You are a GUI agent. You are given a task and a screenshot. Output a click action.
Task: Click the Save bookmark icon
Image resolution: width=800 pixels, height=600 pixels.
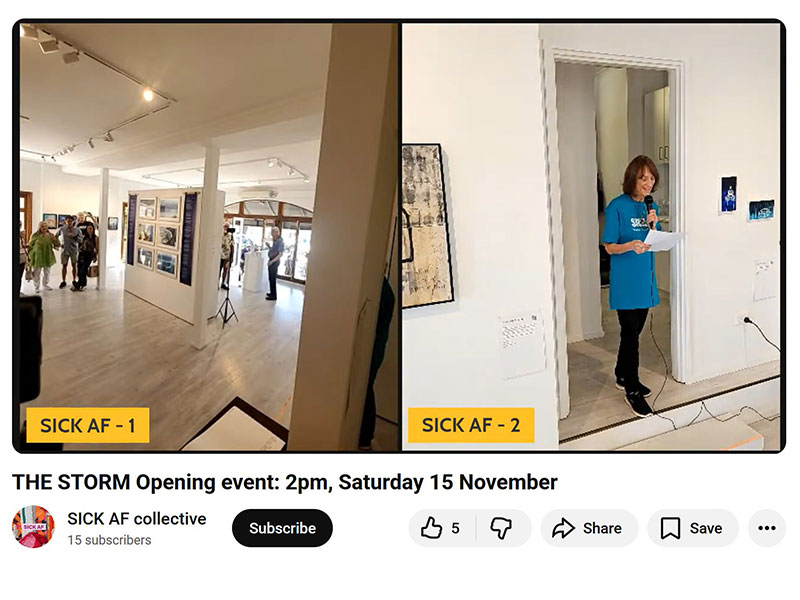click(670, 528)
